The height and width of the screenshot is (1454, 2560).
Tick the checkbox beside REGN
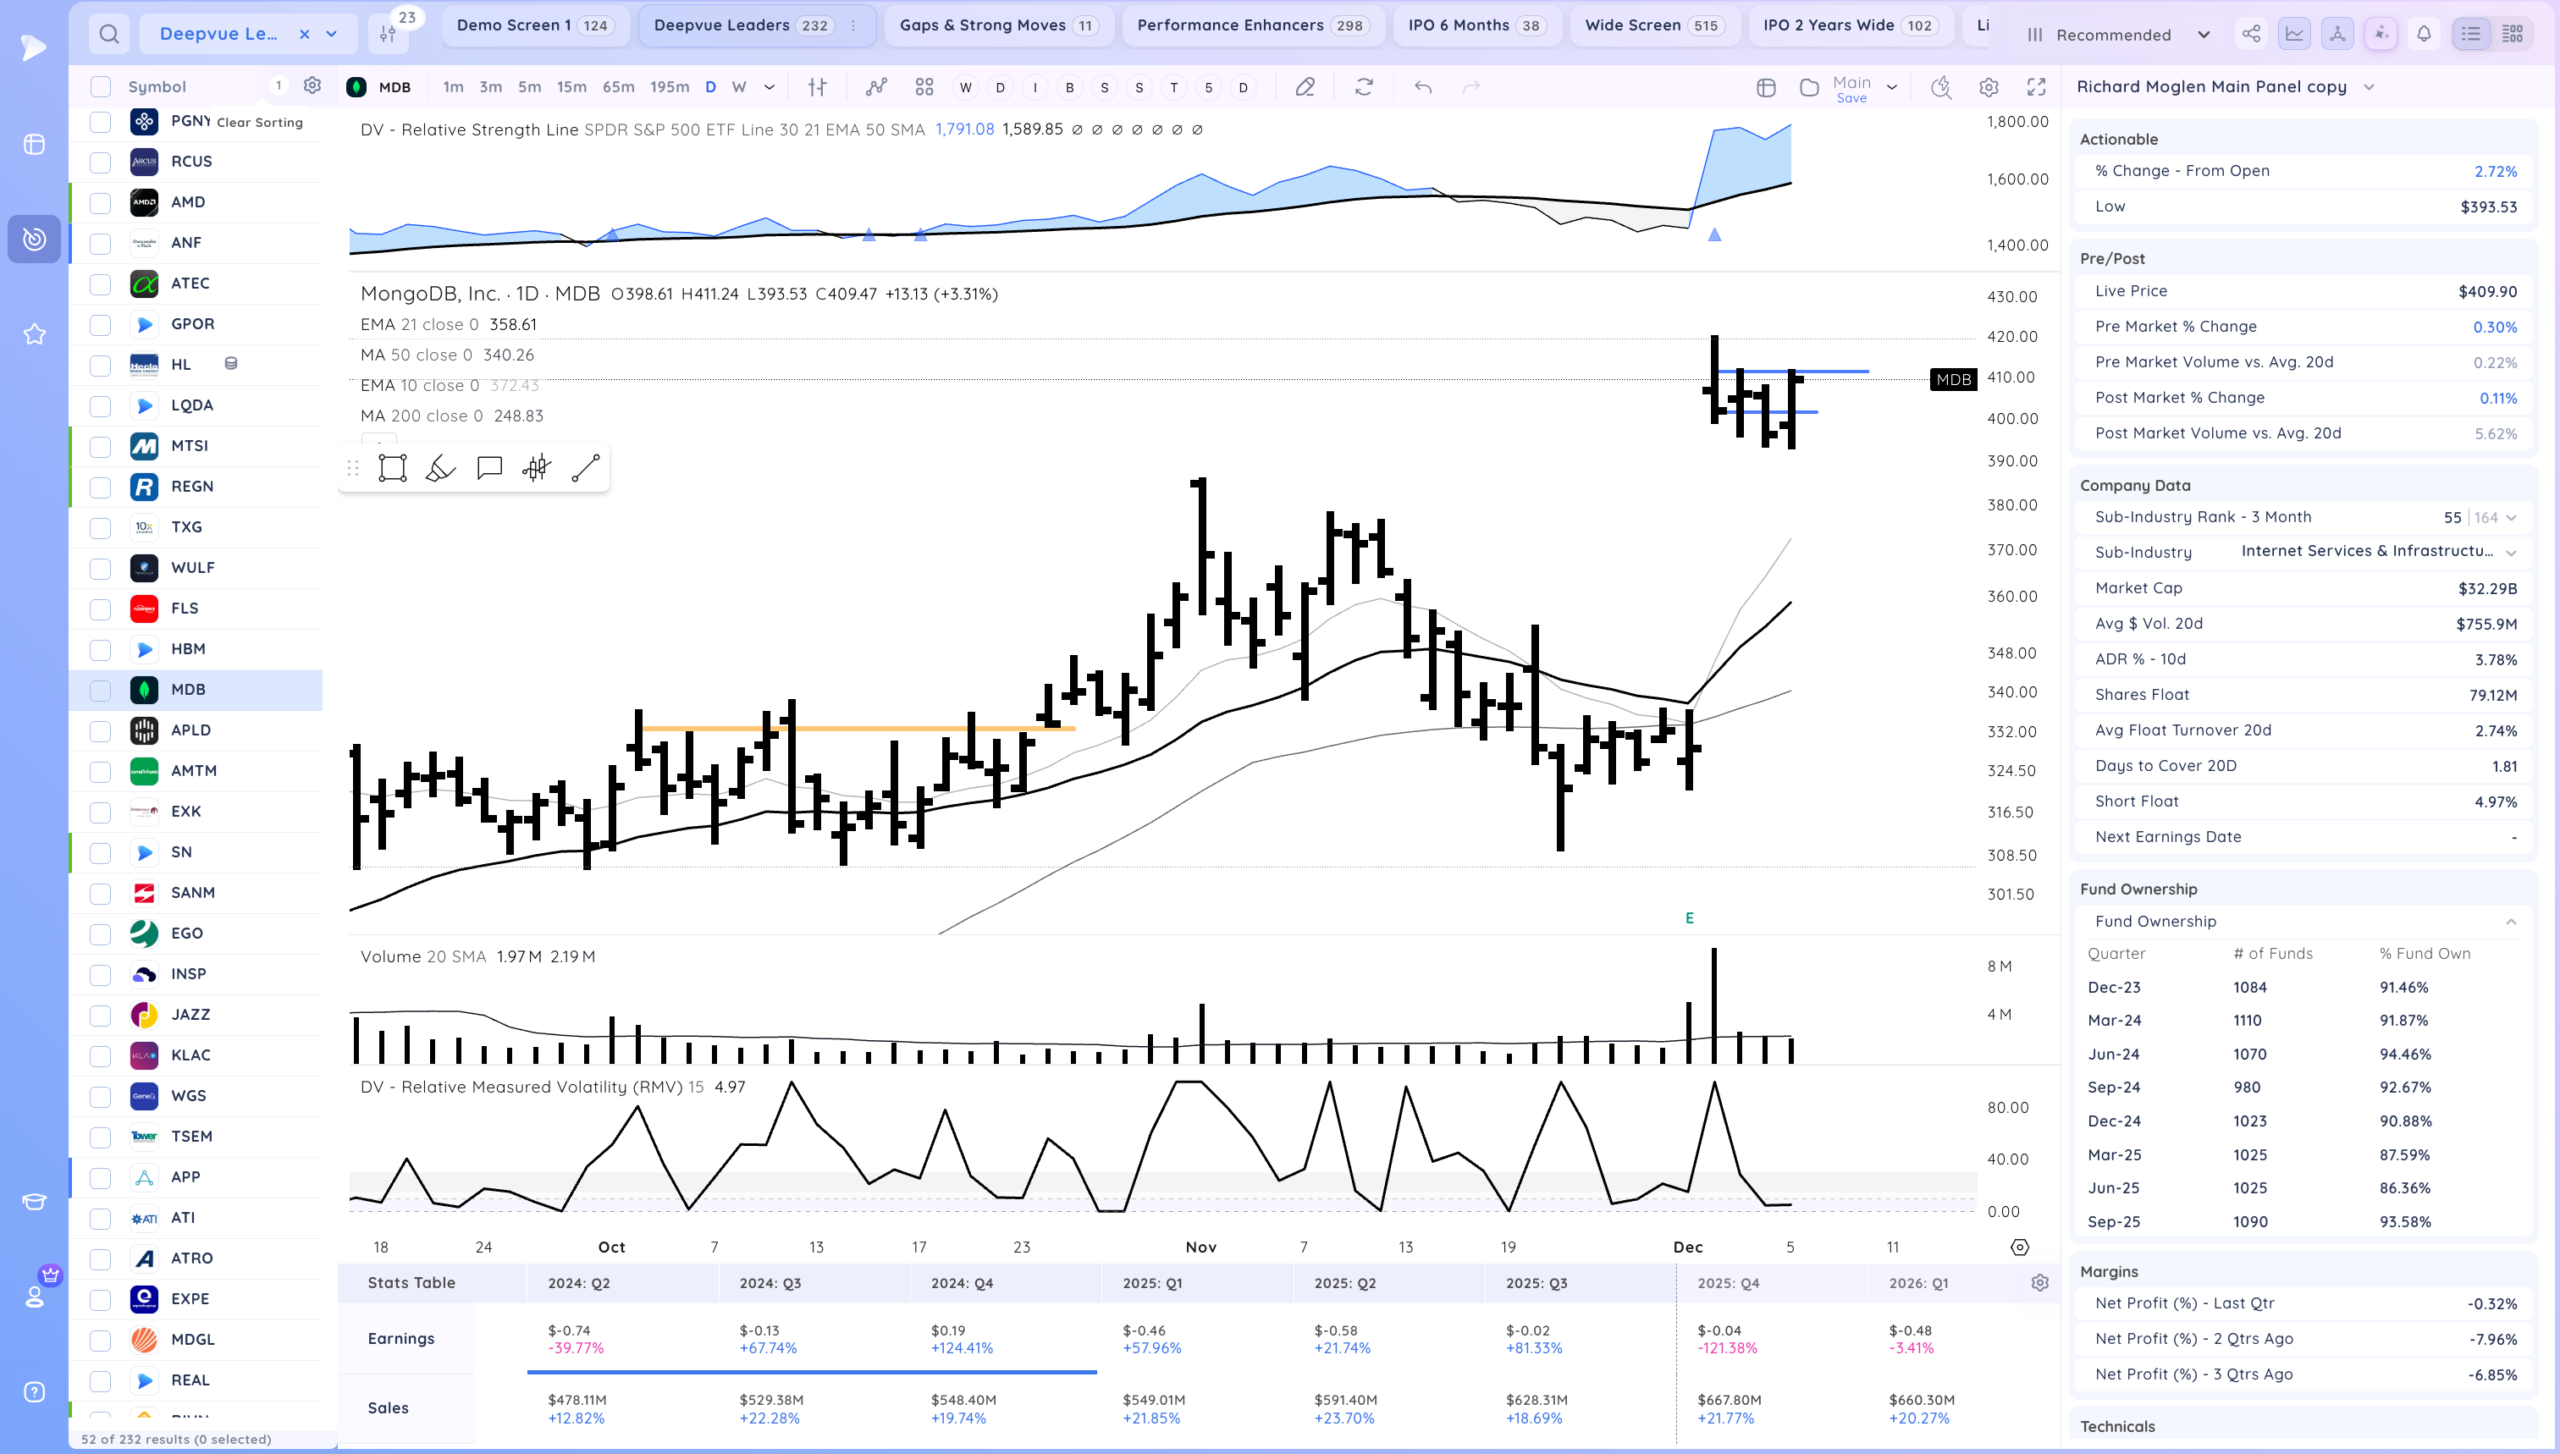click(100, 487)
